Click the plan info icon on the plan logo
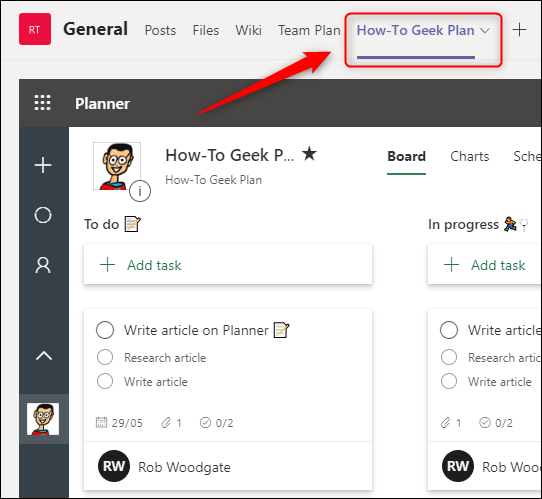The height and width of the screenshot is (499, 542). pos(140,190)
